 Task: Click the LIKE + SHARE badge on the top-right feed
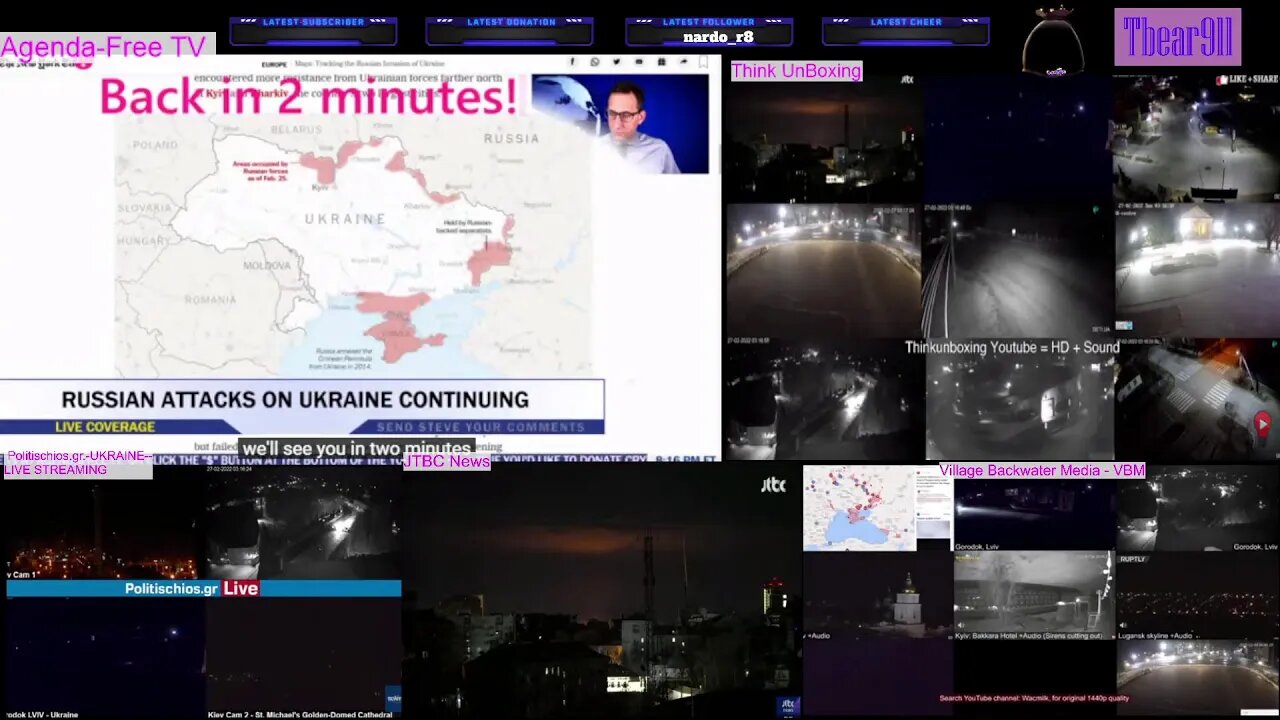click(x=1247, y=79)
